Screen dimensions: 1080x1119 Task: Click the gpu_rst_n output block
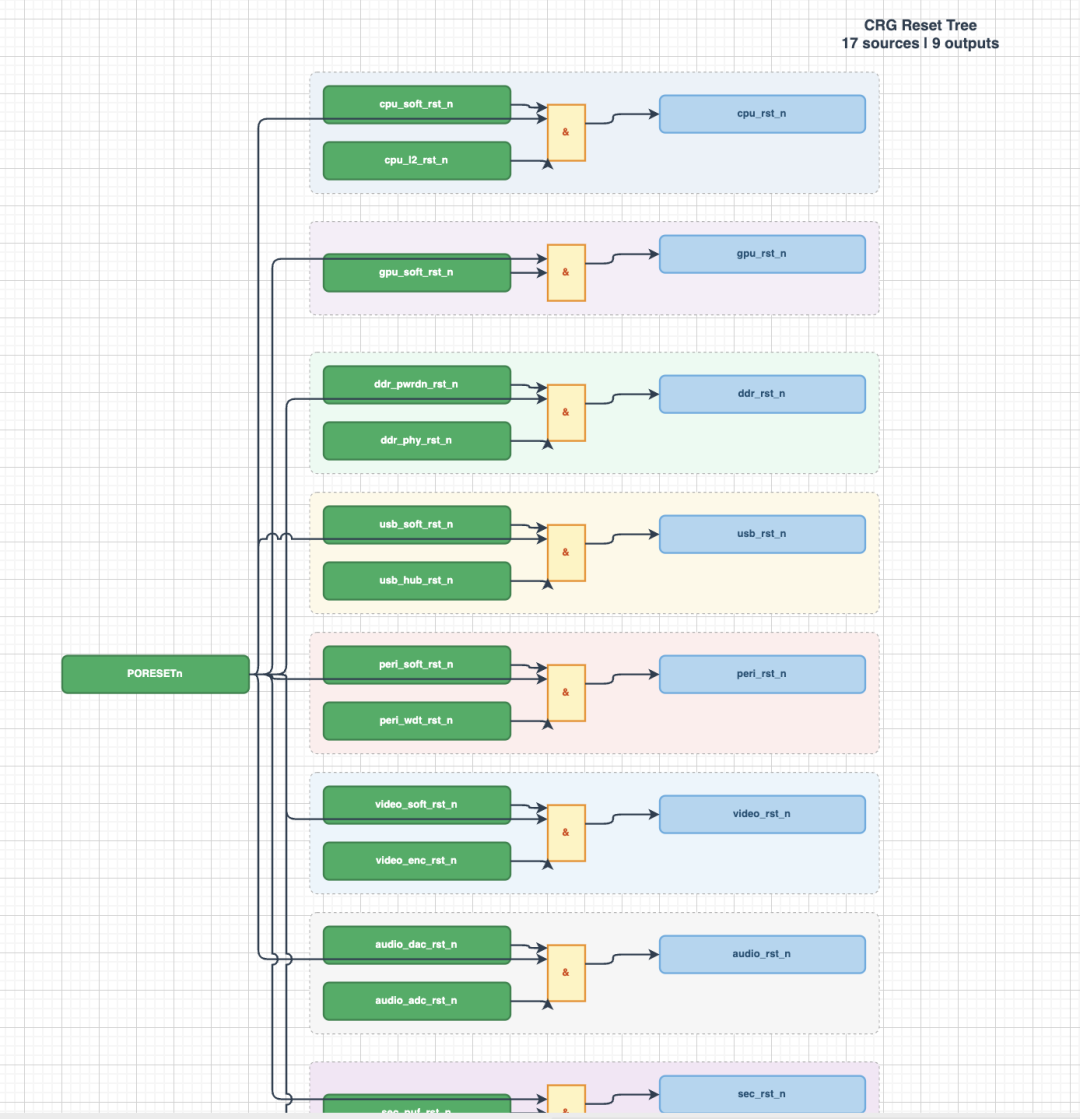762,254
